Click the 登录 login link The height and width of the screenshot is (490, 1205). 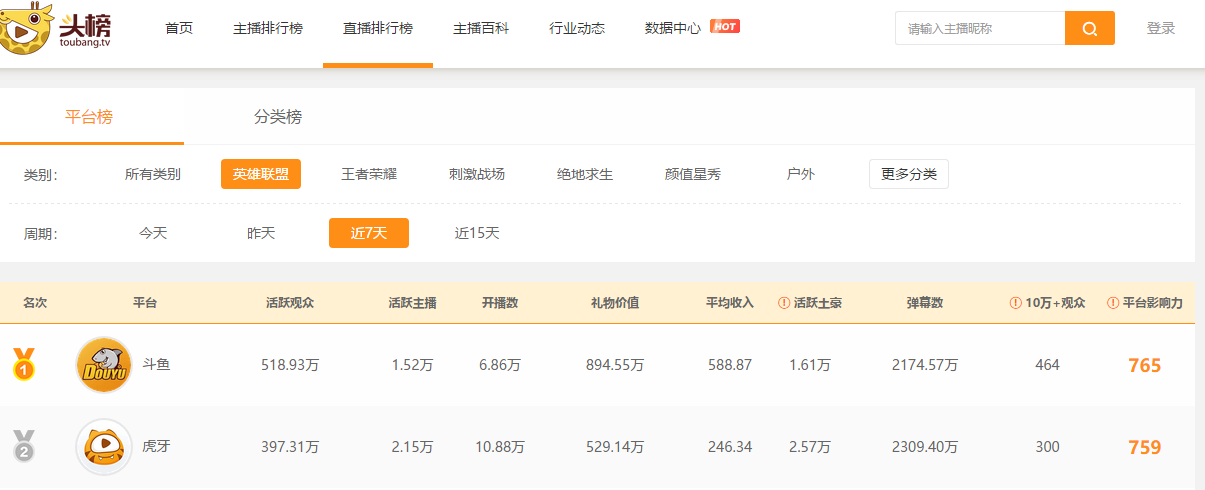(1160, 28)
